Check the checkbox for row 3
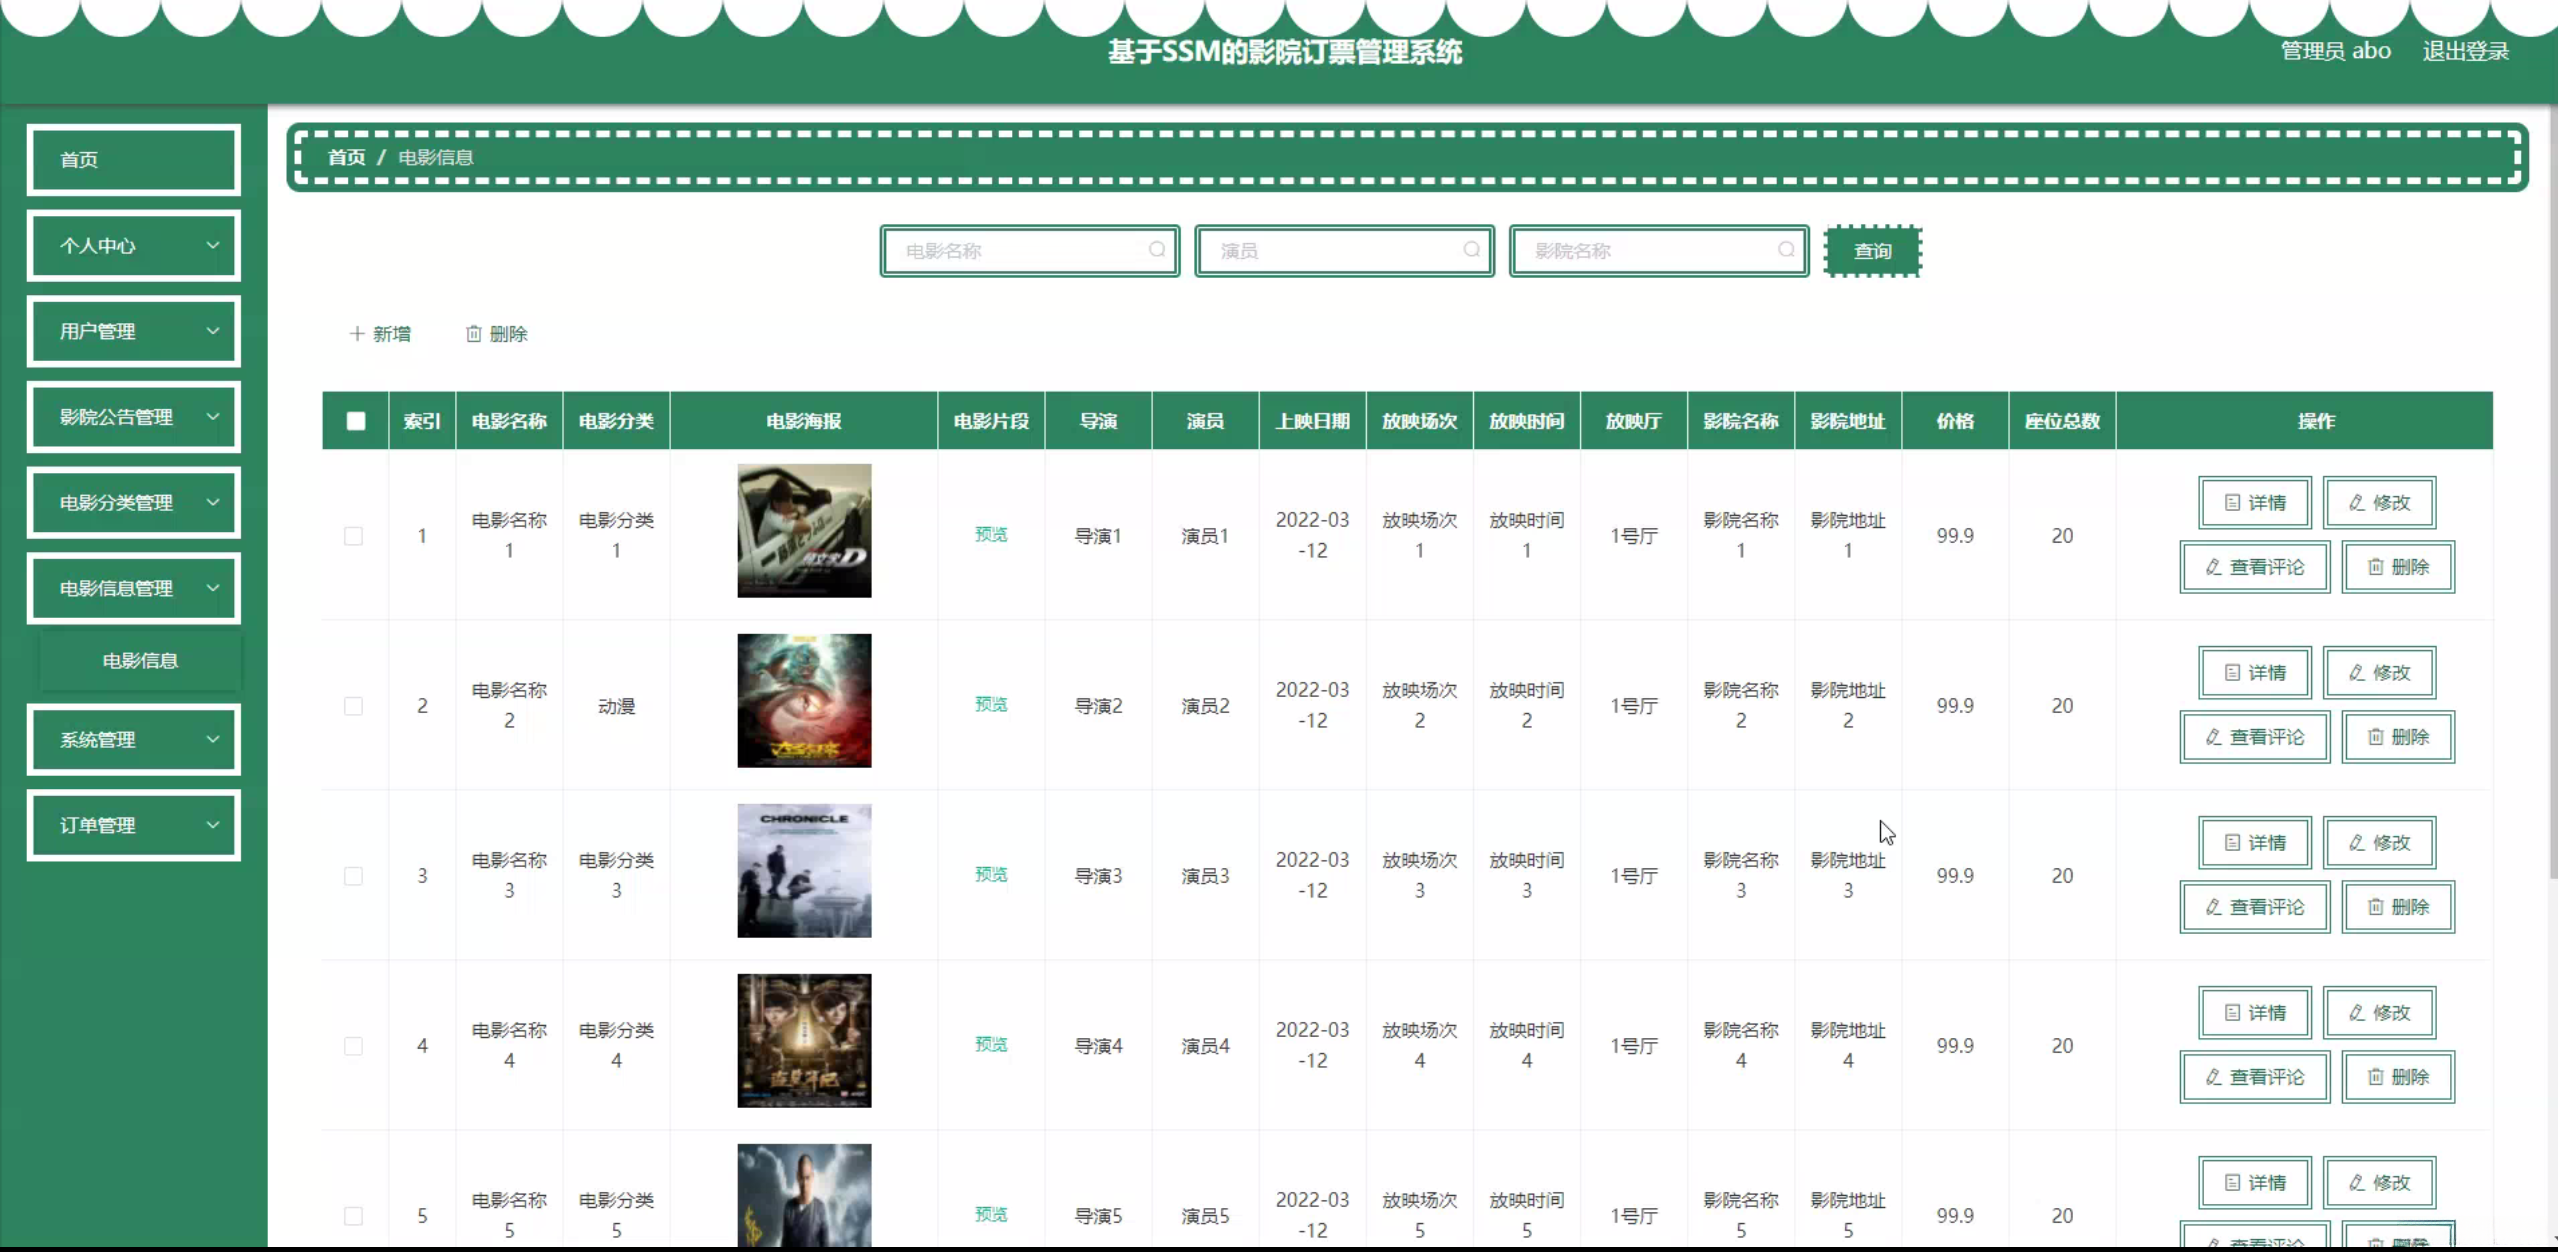2558x1252 pixels. point(353,876)
